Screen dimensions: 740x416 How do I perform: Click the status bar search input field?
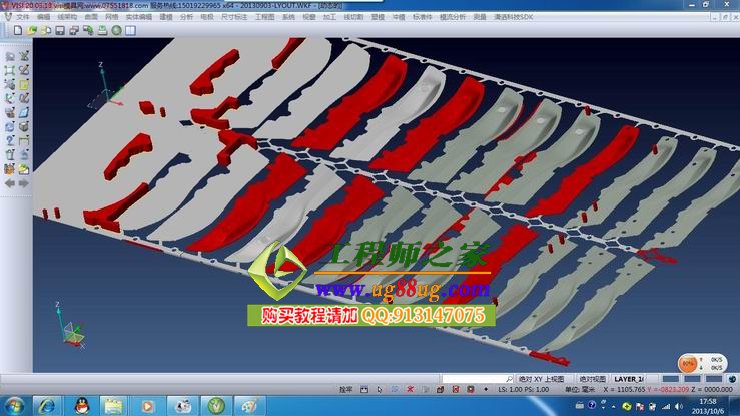click(x=478, y=379)
